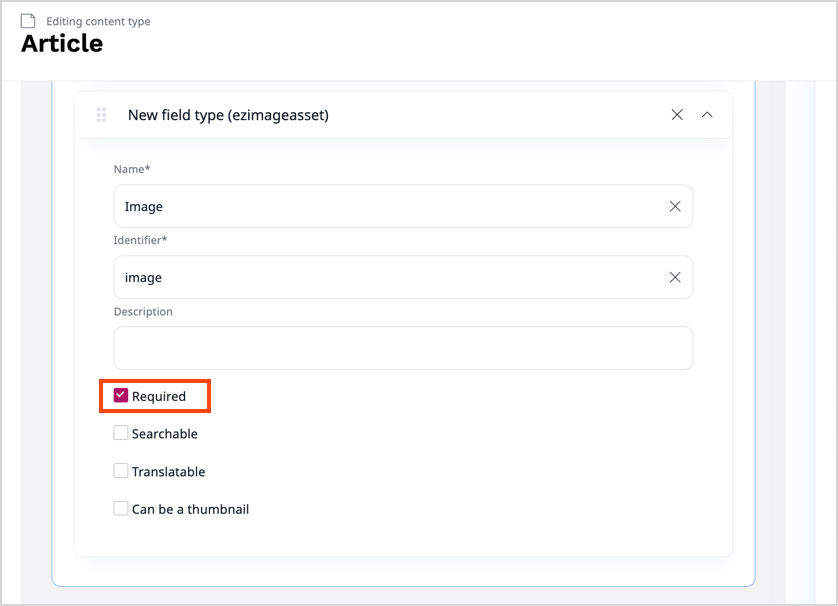Click the drag handle next to the field title
838x606 pixels.
click(x=101, y=114)
